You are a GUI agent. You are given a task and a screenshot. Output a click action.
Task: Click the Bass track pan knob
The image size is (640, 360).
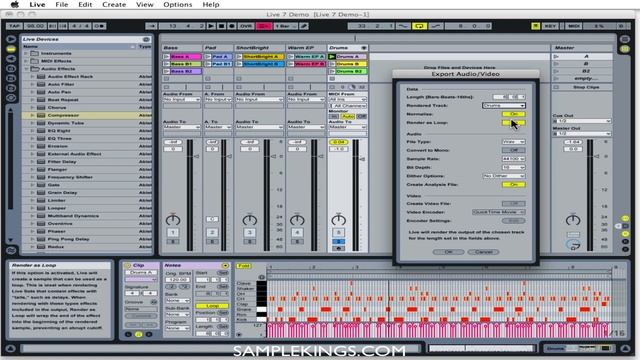[173, 220]
